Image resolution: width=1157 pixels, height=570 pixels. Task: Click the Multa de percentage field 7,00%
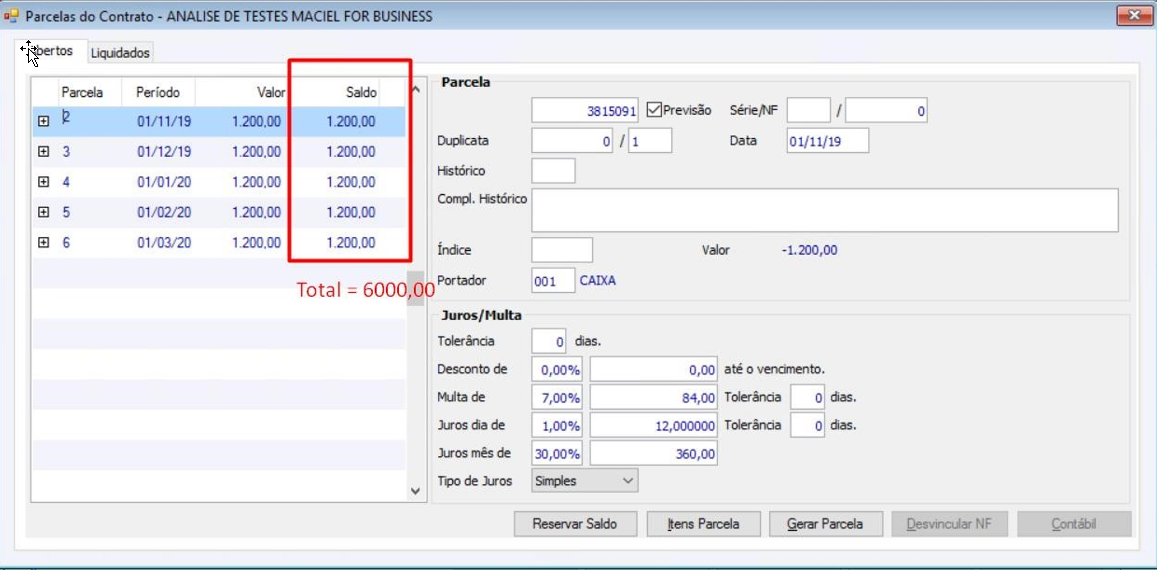(x=557, y=397)
